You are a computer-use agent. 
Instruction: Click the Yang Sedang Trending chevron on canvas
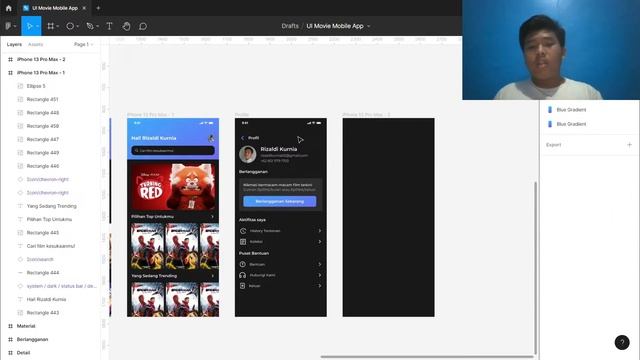pos(212,276)
